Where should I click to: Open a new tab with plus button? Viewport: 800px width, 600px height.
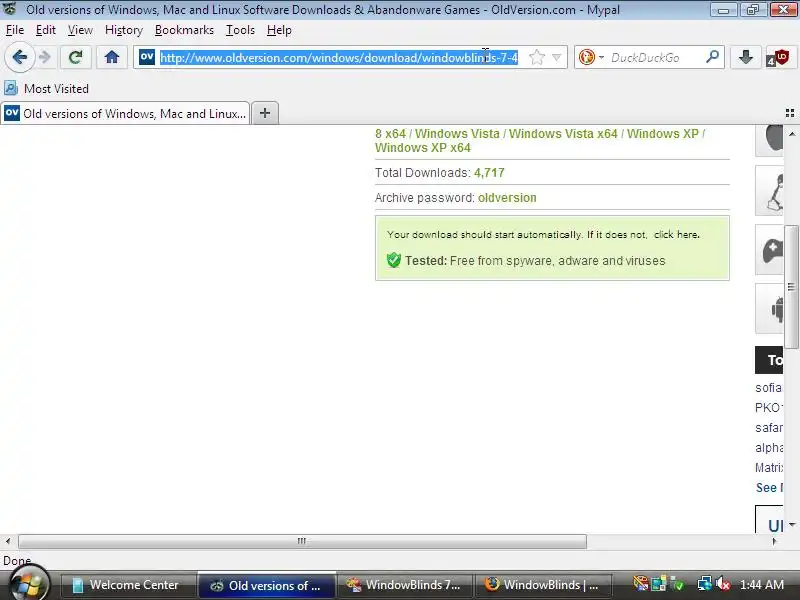point(265,113)
